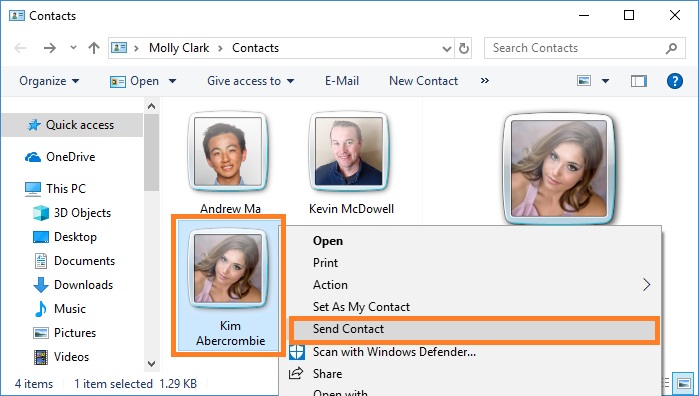Click the Downloads arrow icon
Screen dimensions: 699x396
(x=41, y=285)
